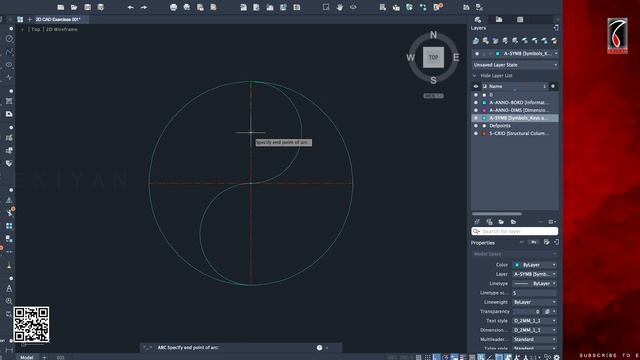The image size is (640, 360).
Task: Click the Linetype scale value field
Action: point(534,293)
